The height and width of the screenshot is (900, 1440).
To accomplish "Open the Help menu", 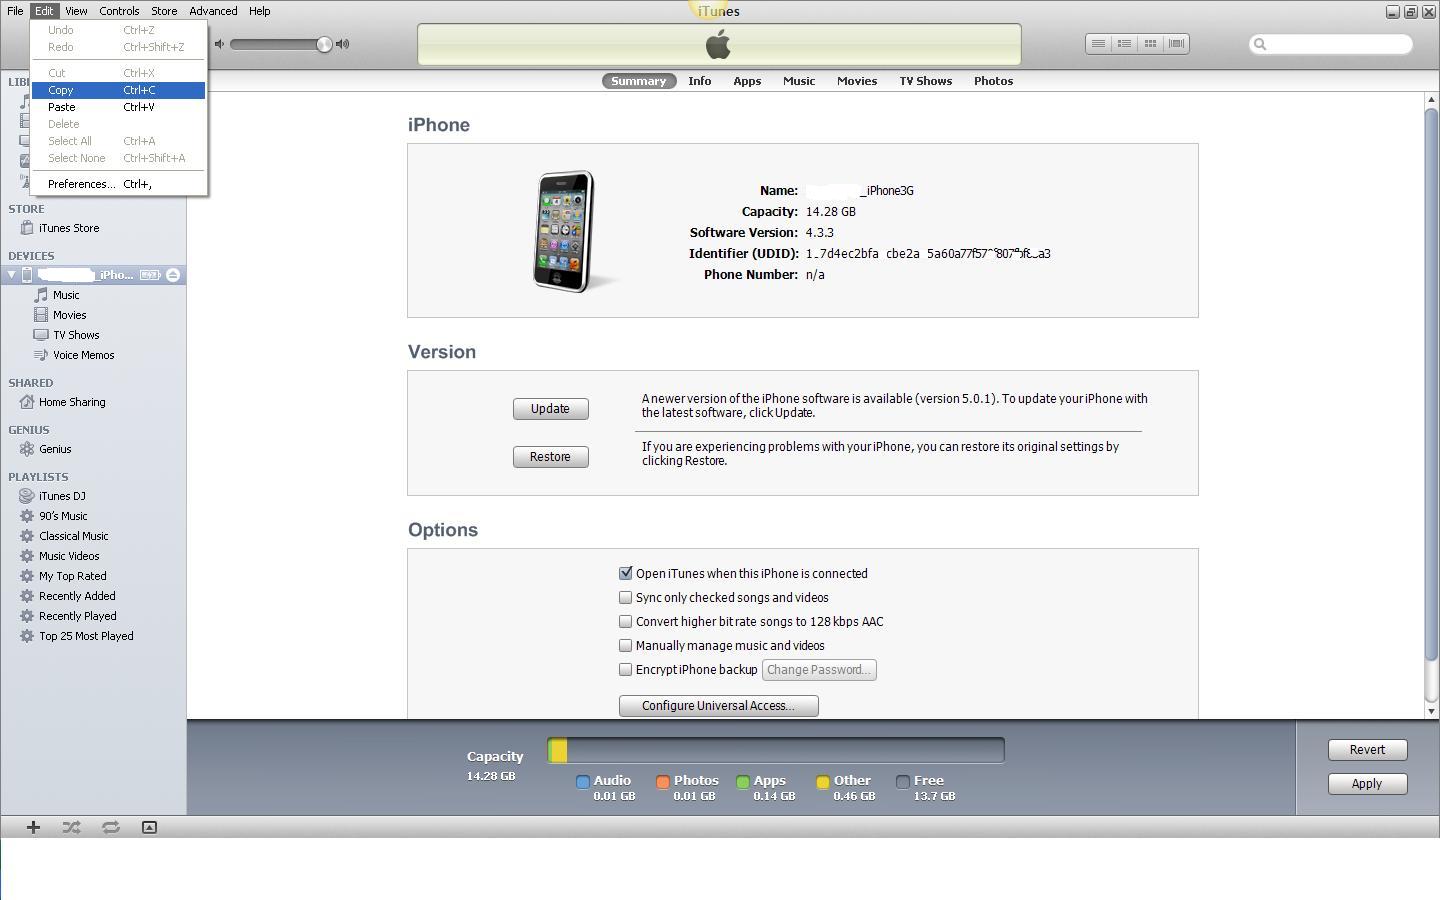I will tap(259, 11).
